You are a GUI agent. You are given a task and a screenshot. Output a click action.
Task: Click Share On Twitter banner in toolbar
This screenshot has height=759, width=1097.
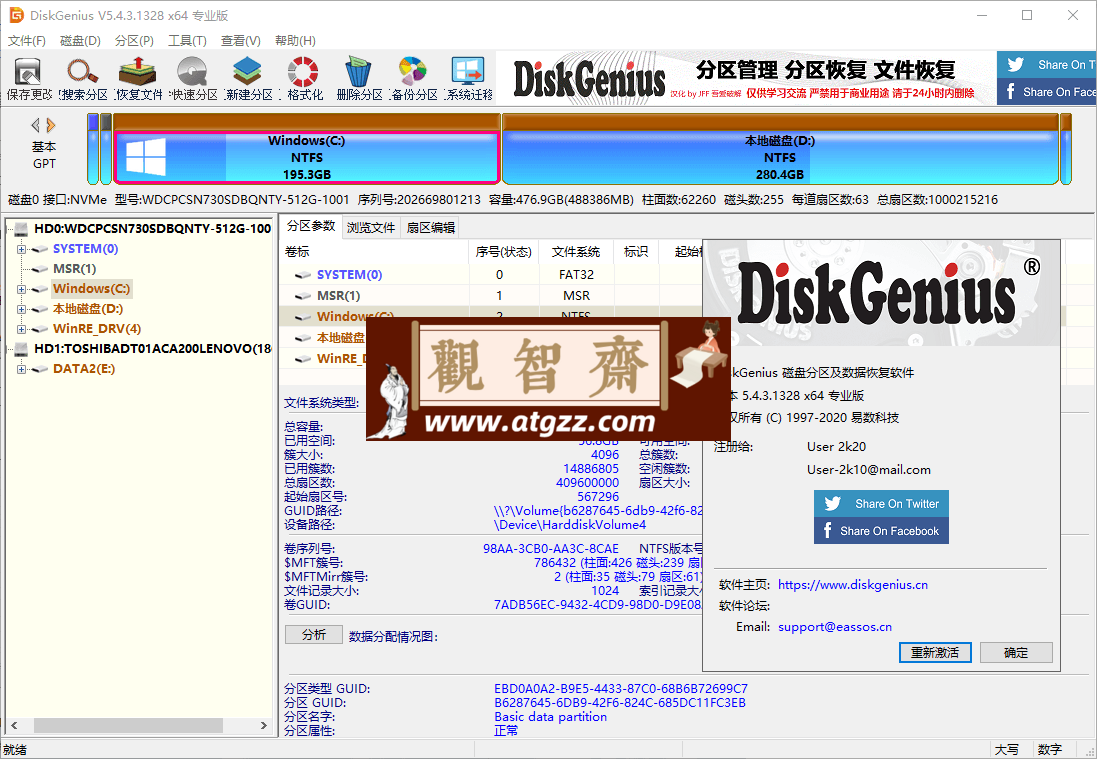coord(1047,64)
